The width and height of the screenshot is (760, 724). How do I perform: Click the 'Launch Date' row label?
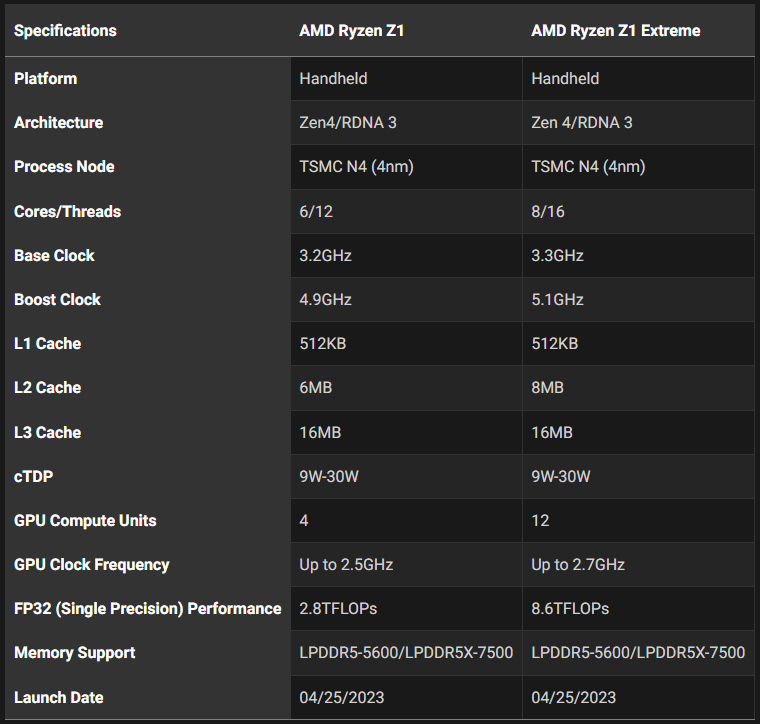59,697
